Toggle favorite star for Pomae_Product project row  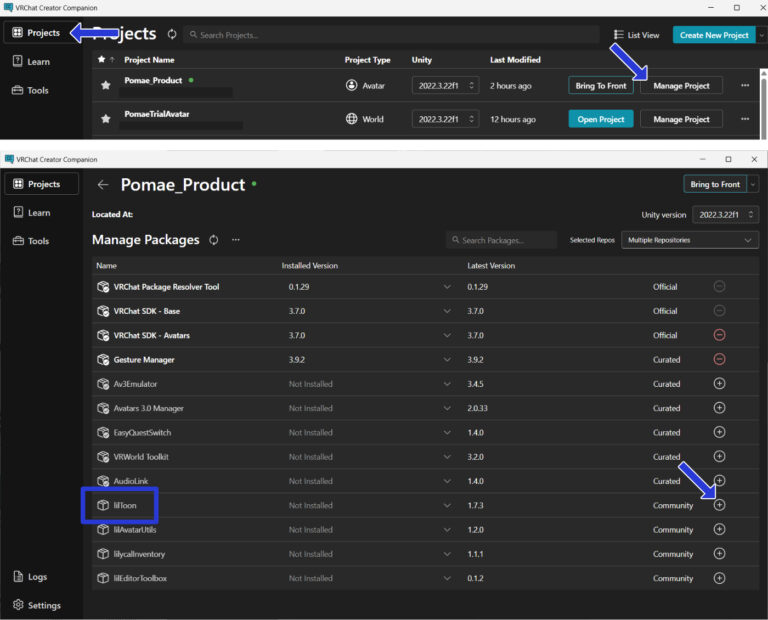pos(105,86)
